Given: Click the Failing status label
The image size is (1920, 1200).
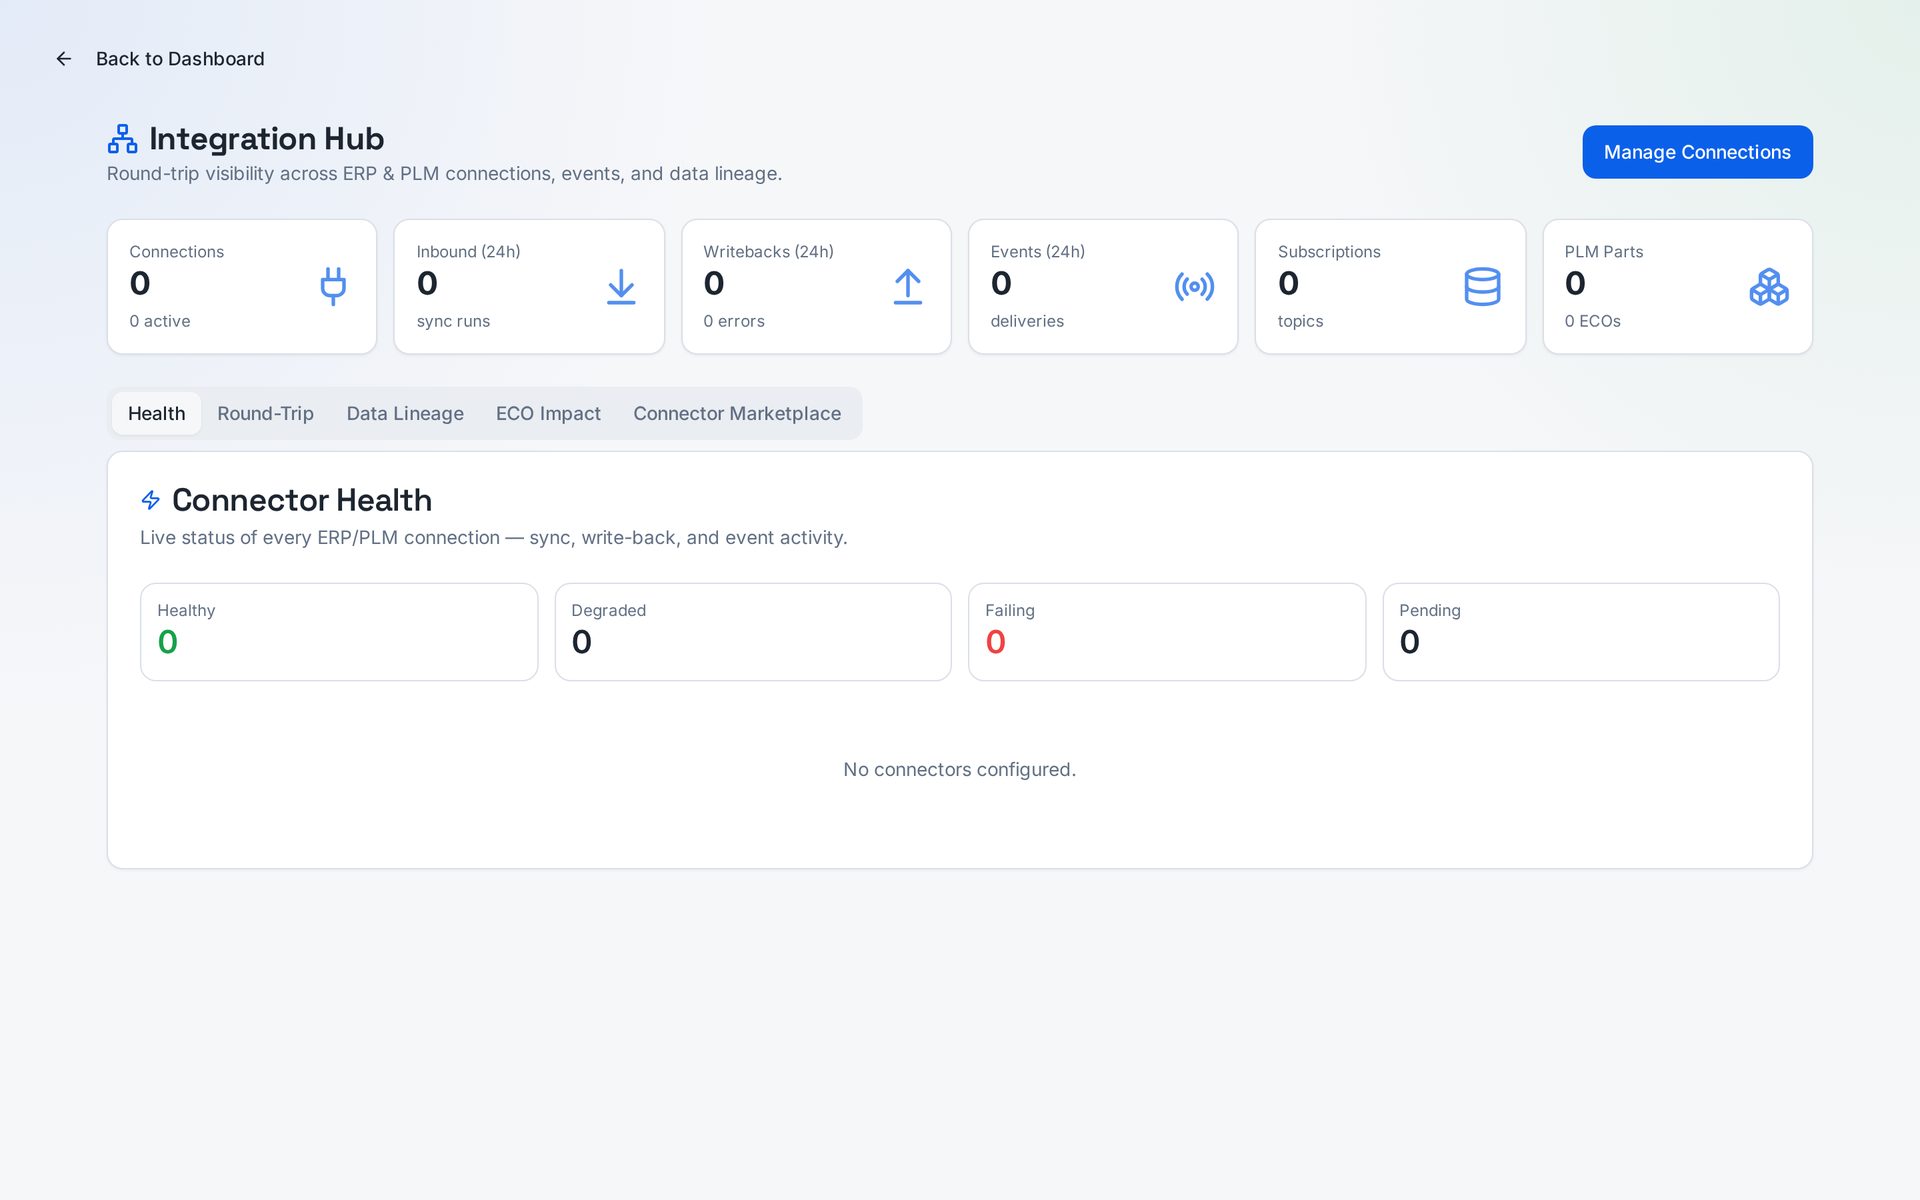Looking at the screenshot, I should (x=1009, y=611).
